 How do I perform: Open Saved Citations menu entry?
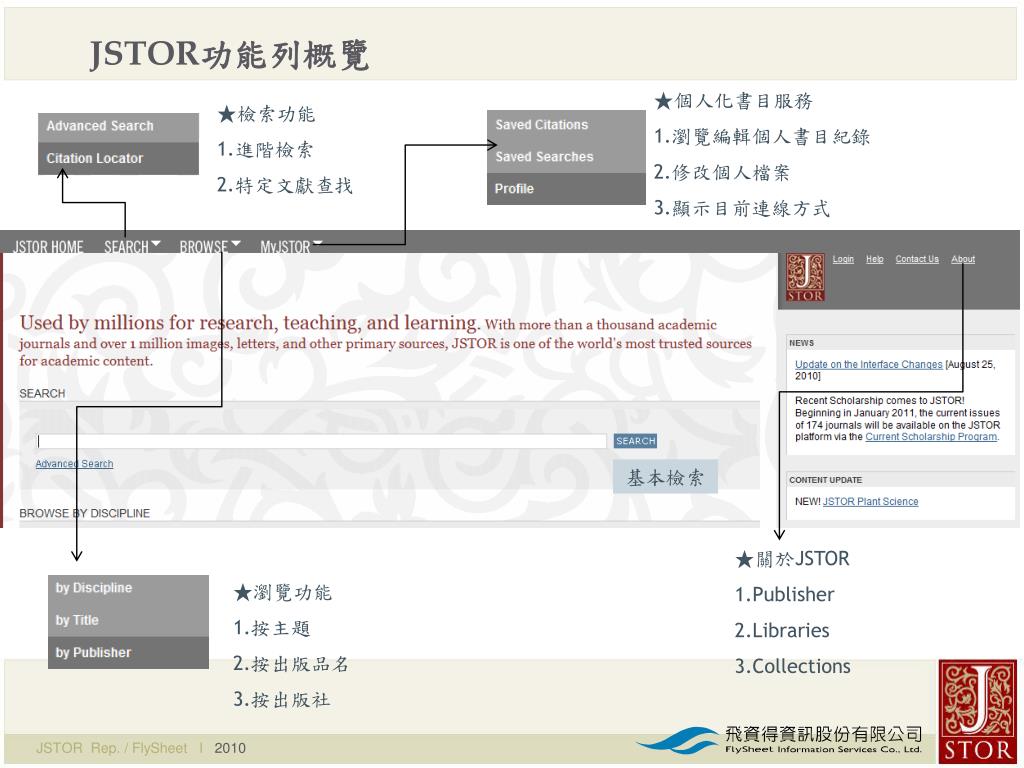click(x=566, y=125)
